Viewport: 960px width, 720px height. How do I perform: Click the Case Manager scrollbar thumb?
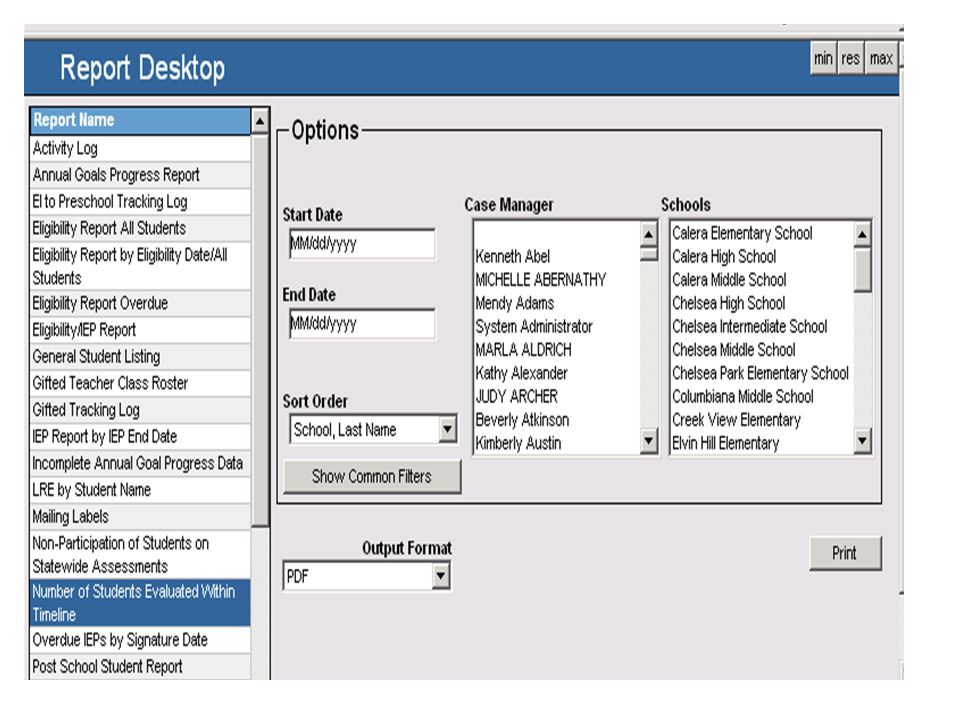pyautogui.click(x=648, y=253)
